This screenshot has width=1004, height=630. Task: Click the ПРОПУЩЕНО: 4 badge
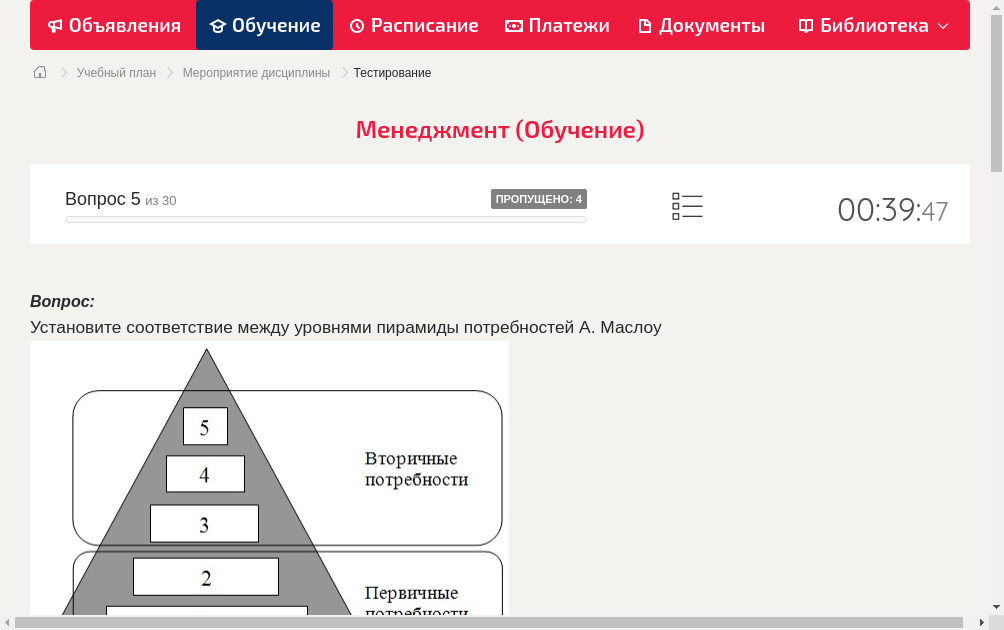(540, 198)
